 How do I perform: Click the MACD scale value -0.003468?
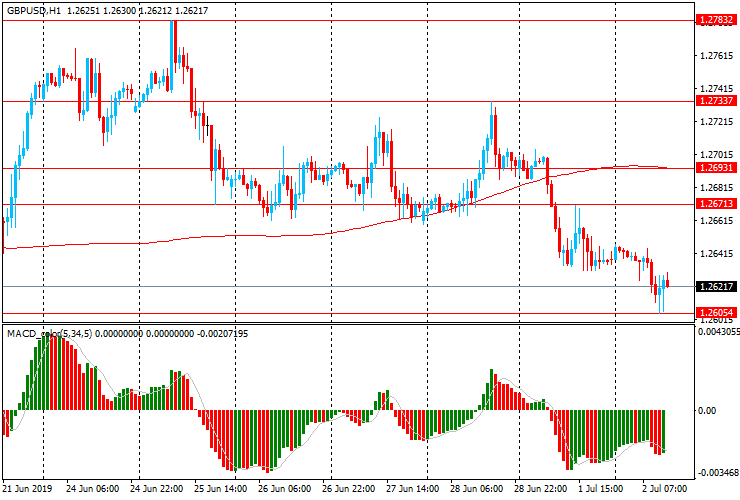[x=718, y=473]
